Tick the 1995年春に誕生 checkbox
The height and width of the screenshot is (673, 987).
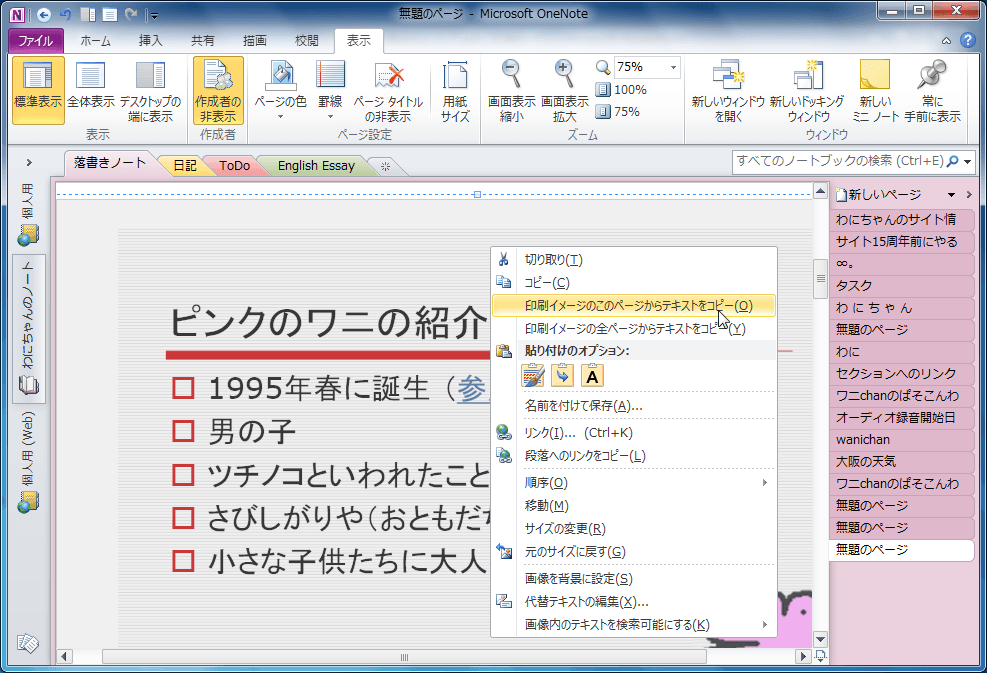[183, 388]
